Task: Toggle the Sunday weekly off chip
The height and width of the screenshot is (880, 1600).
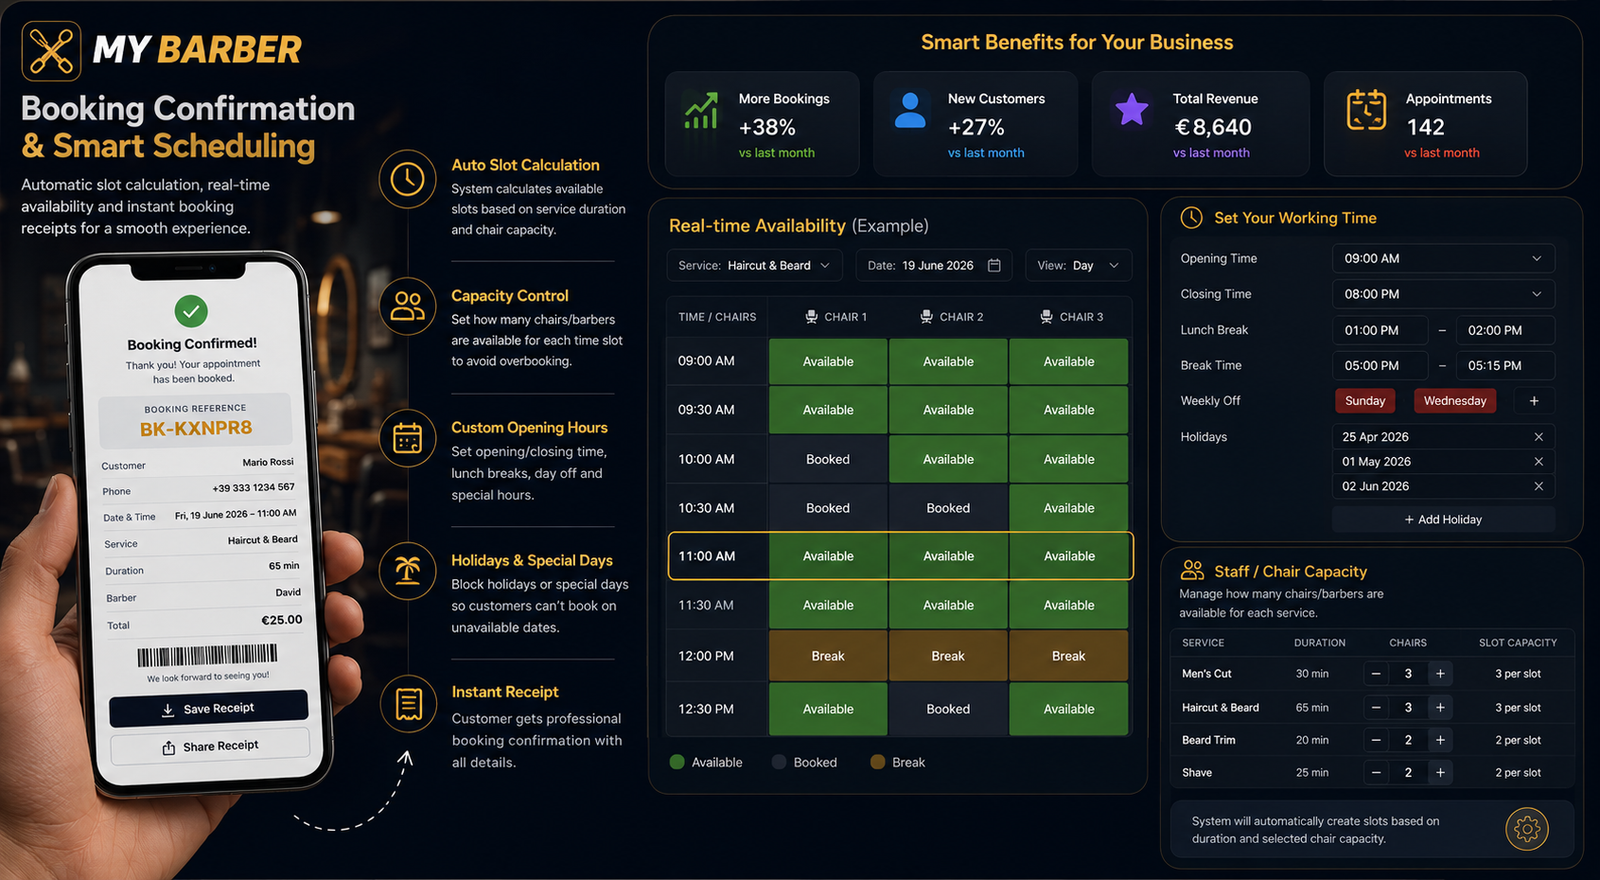Action: 1365,401
